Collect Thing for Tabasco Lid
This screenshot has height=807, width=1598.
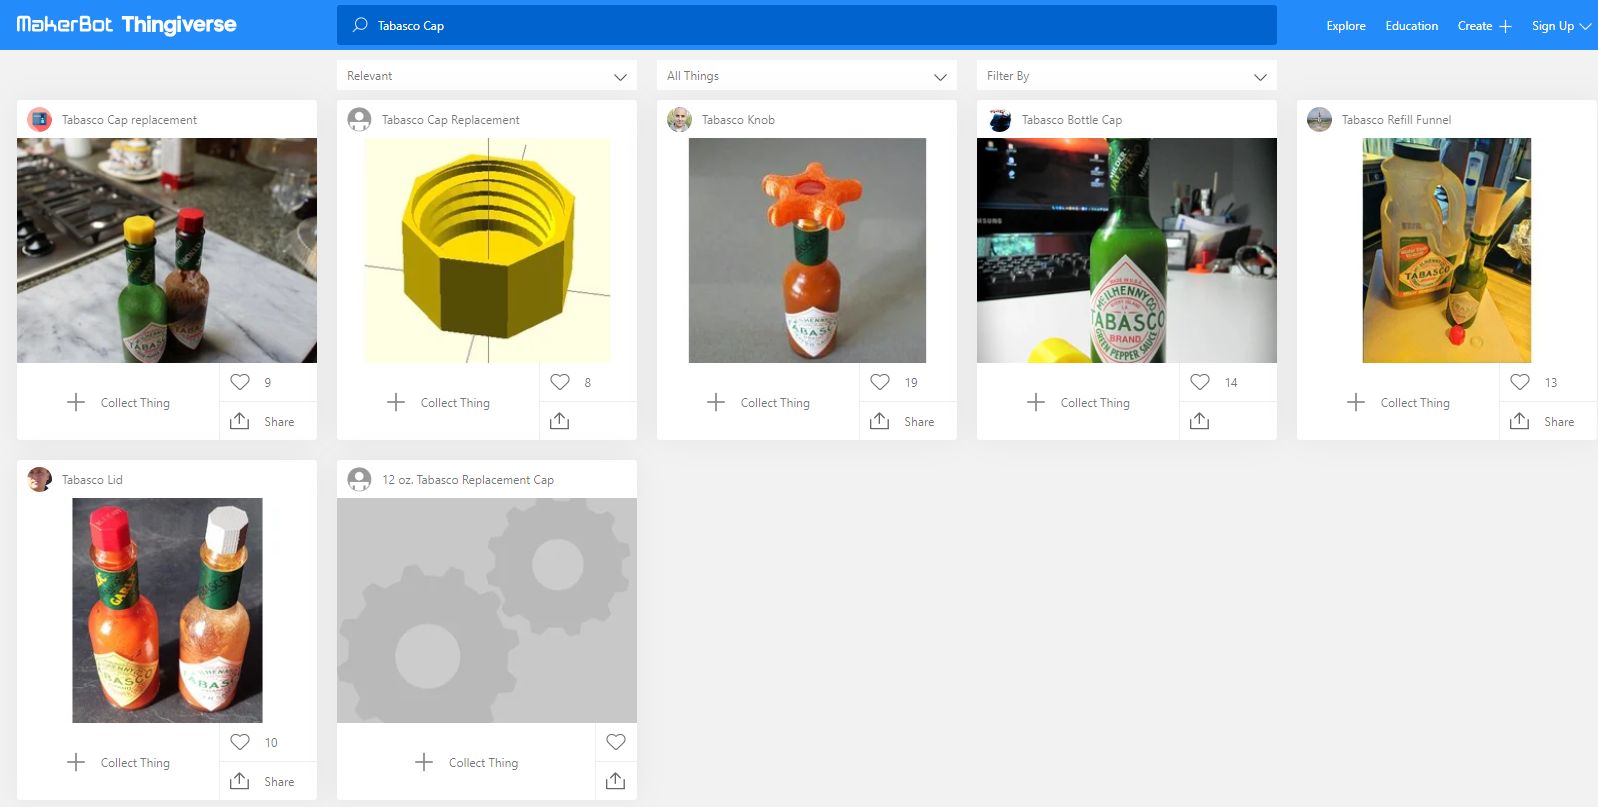(x=118, y=762)
